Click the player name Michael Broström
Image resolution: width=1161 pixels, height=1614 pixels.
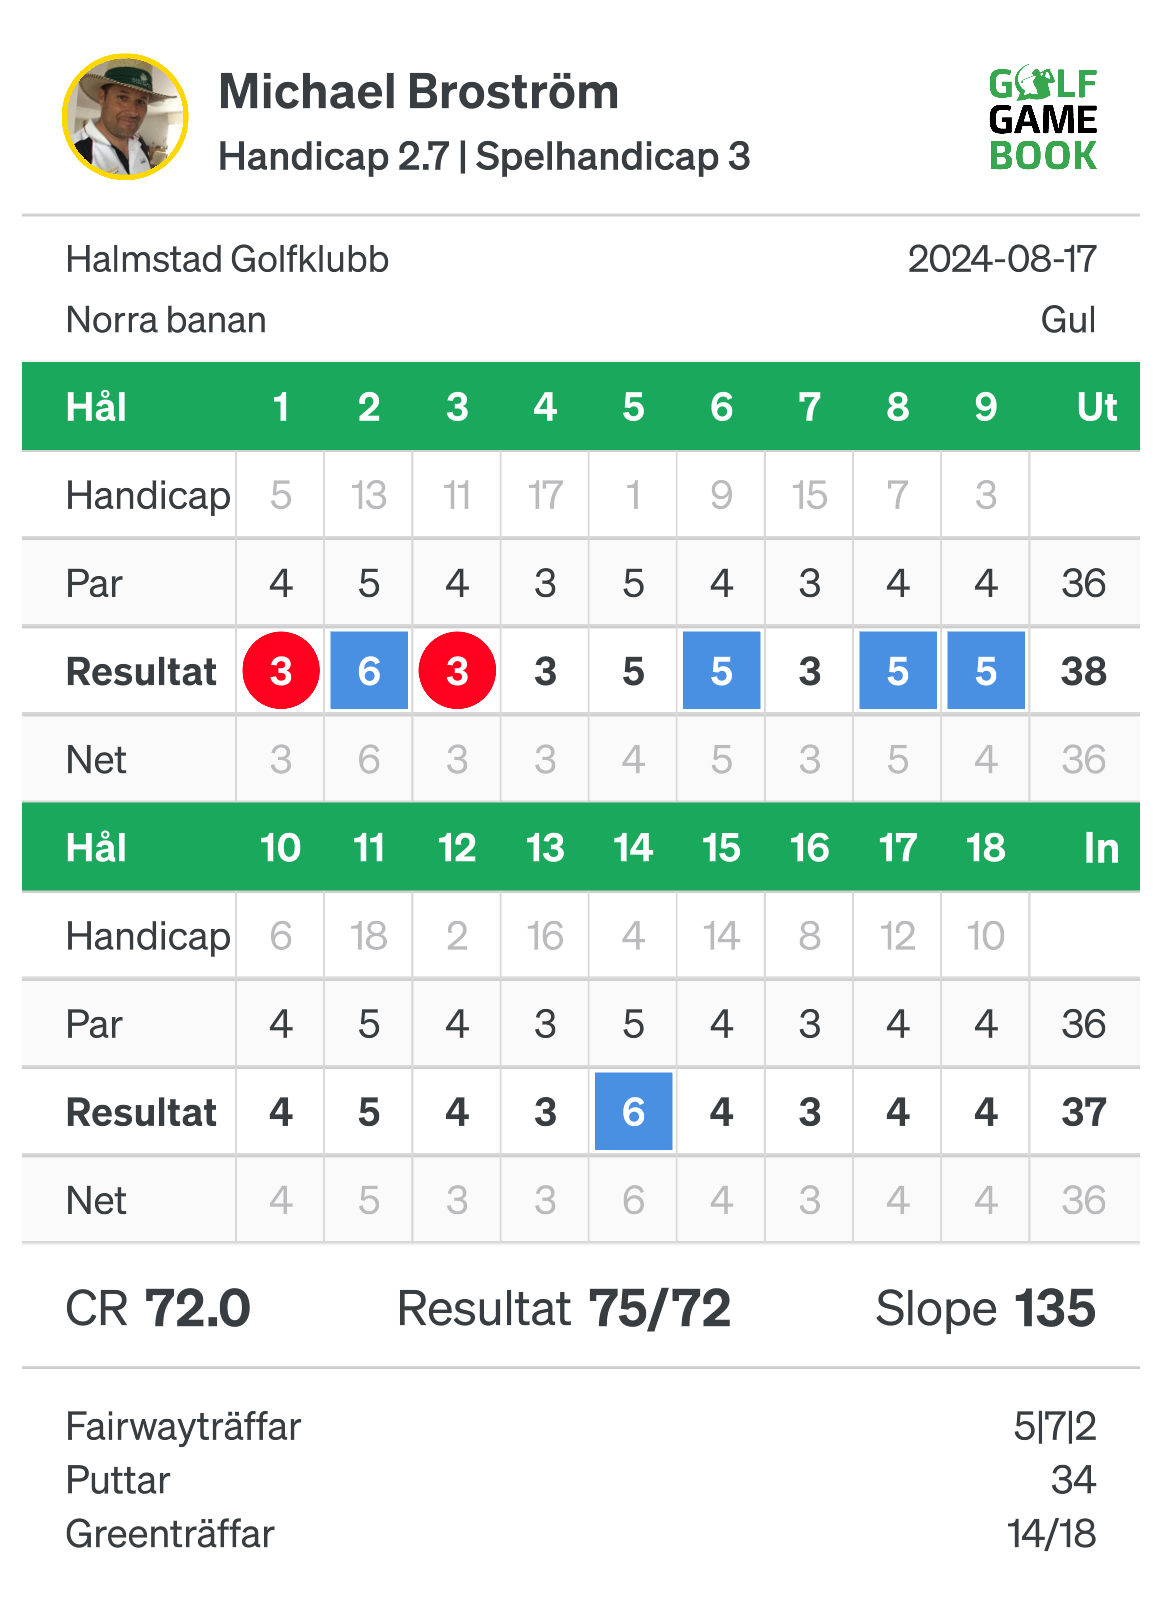click(419, 92)
